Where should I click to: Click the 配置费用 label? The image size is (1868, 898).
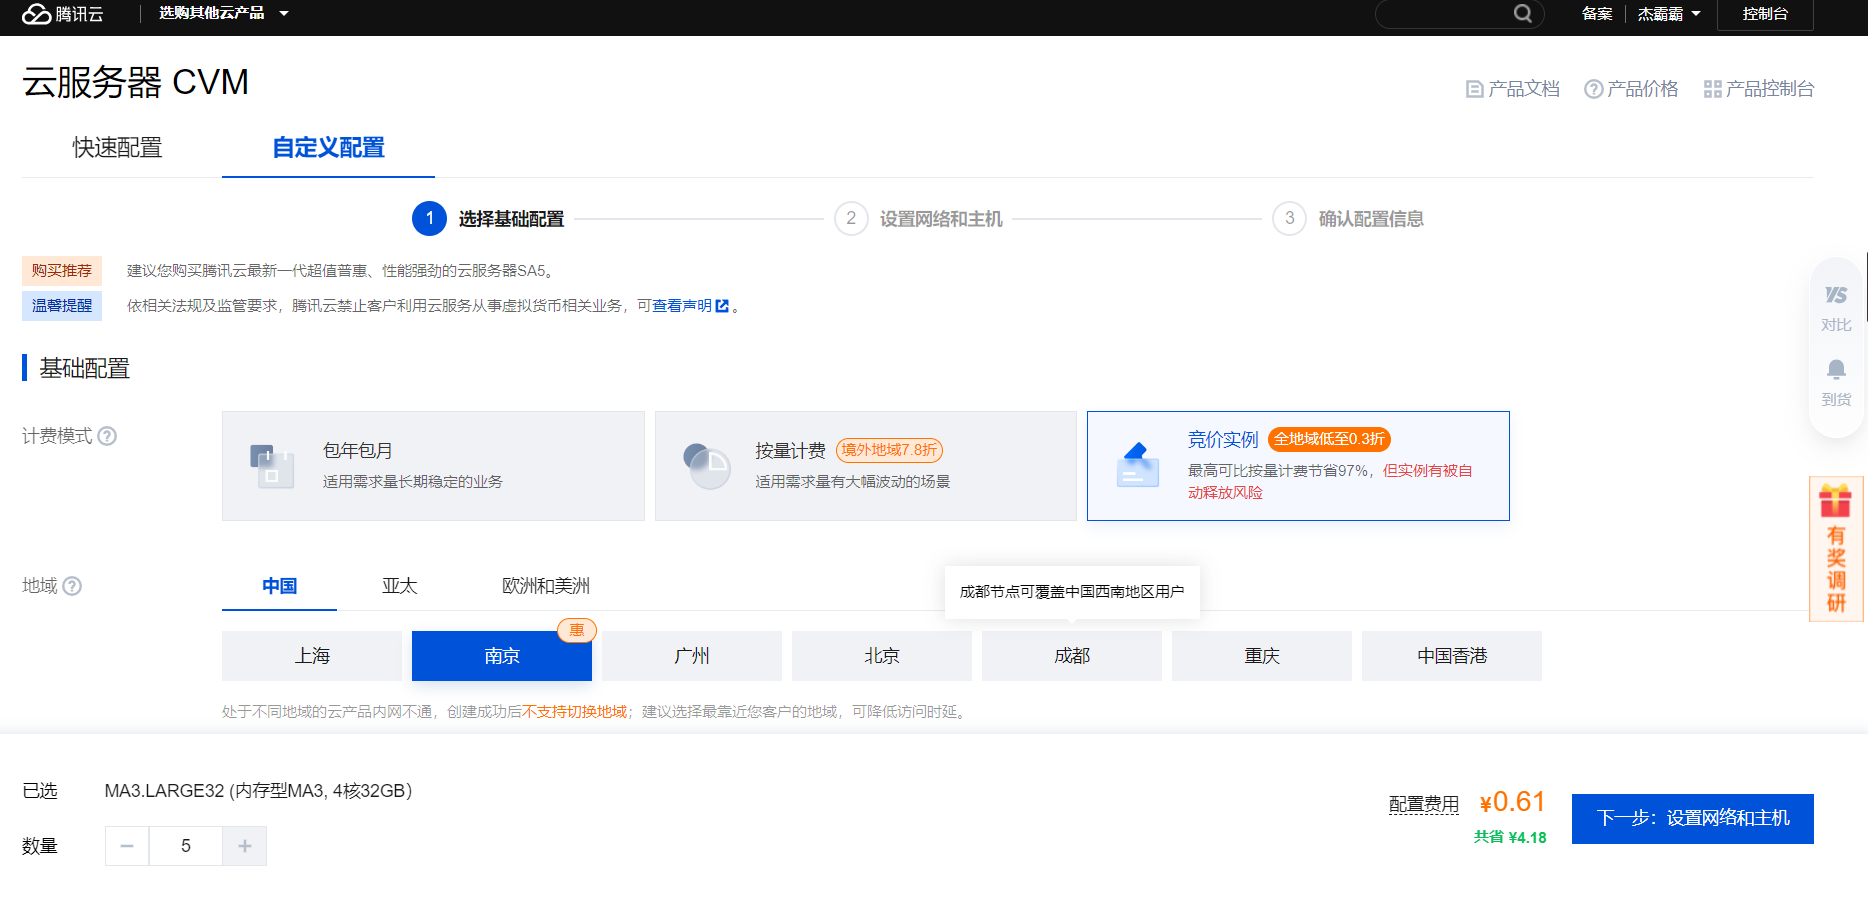coord(1424,804)
